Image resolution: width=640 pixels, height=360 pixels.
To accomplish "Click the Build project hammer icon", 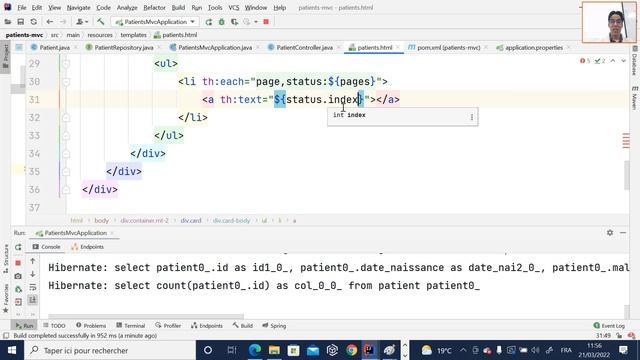I will click(100, 22).
